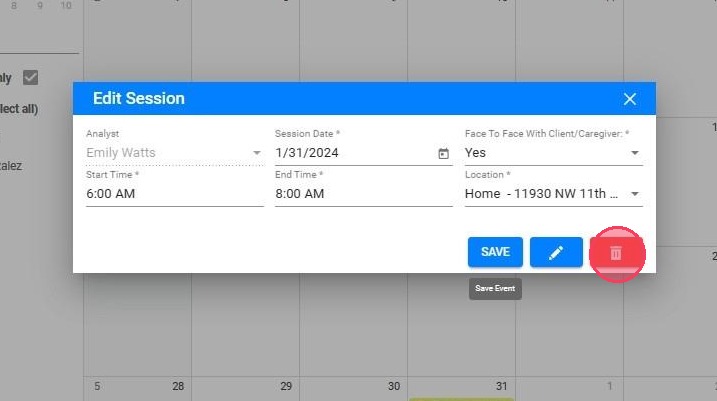Focus the Session Date field
Image resolution: width=717 pixels, height=401 pixels.
354,153
